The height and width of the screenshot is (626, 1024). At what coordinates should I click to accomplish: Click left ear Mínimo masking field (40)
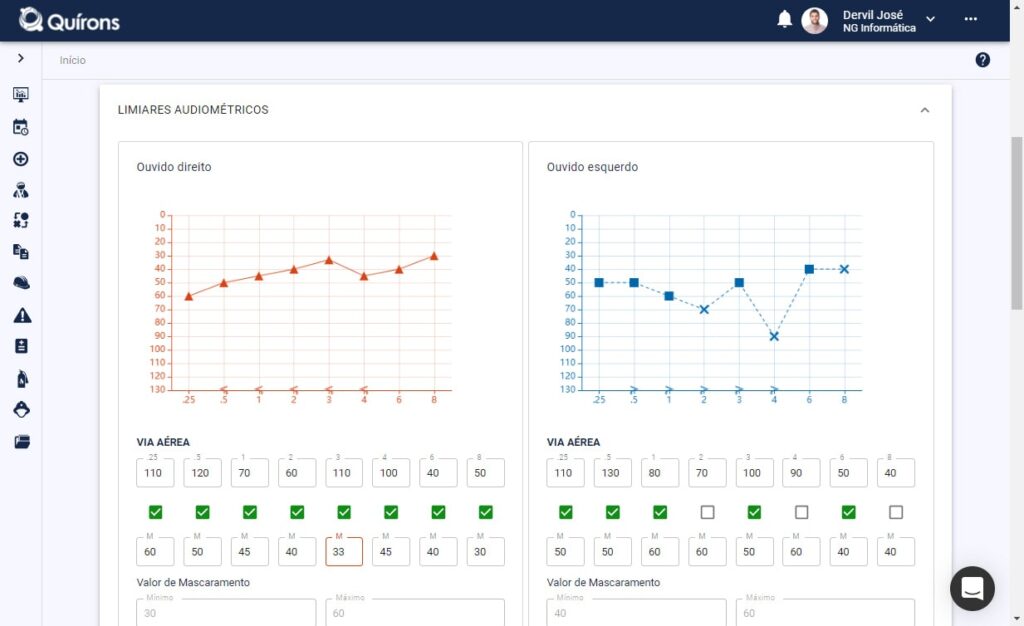(x=636, y=612)
